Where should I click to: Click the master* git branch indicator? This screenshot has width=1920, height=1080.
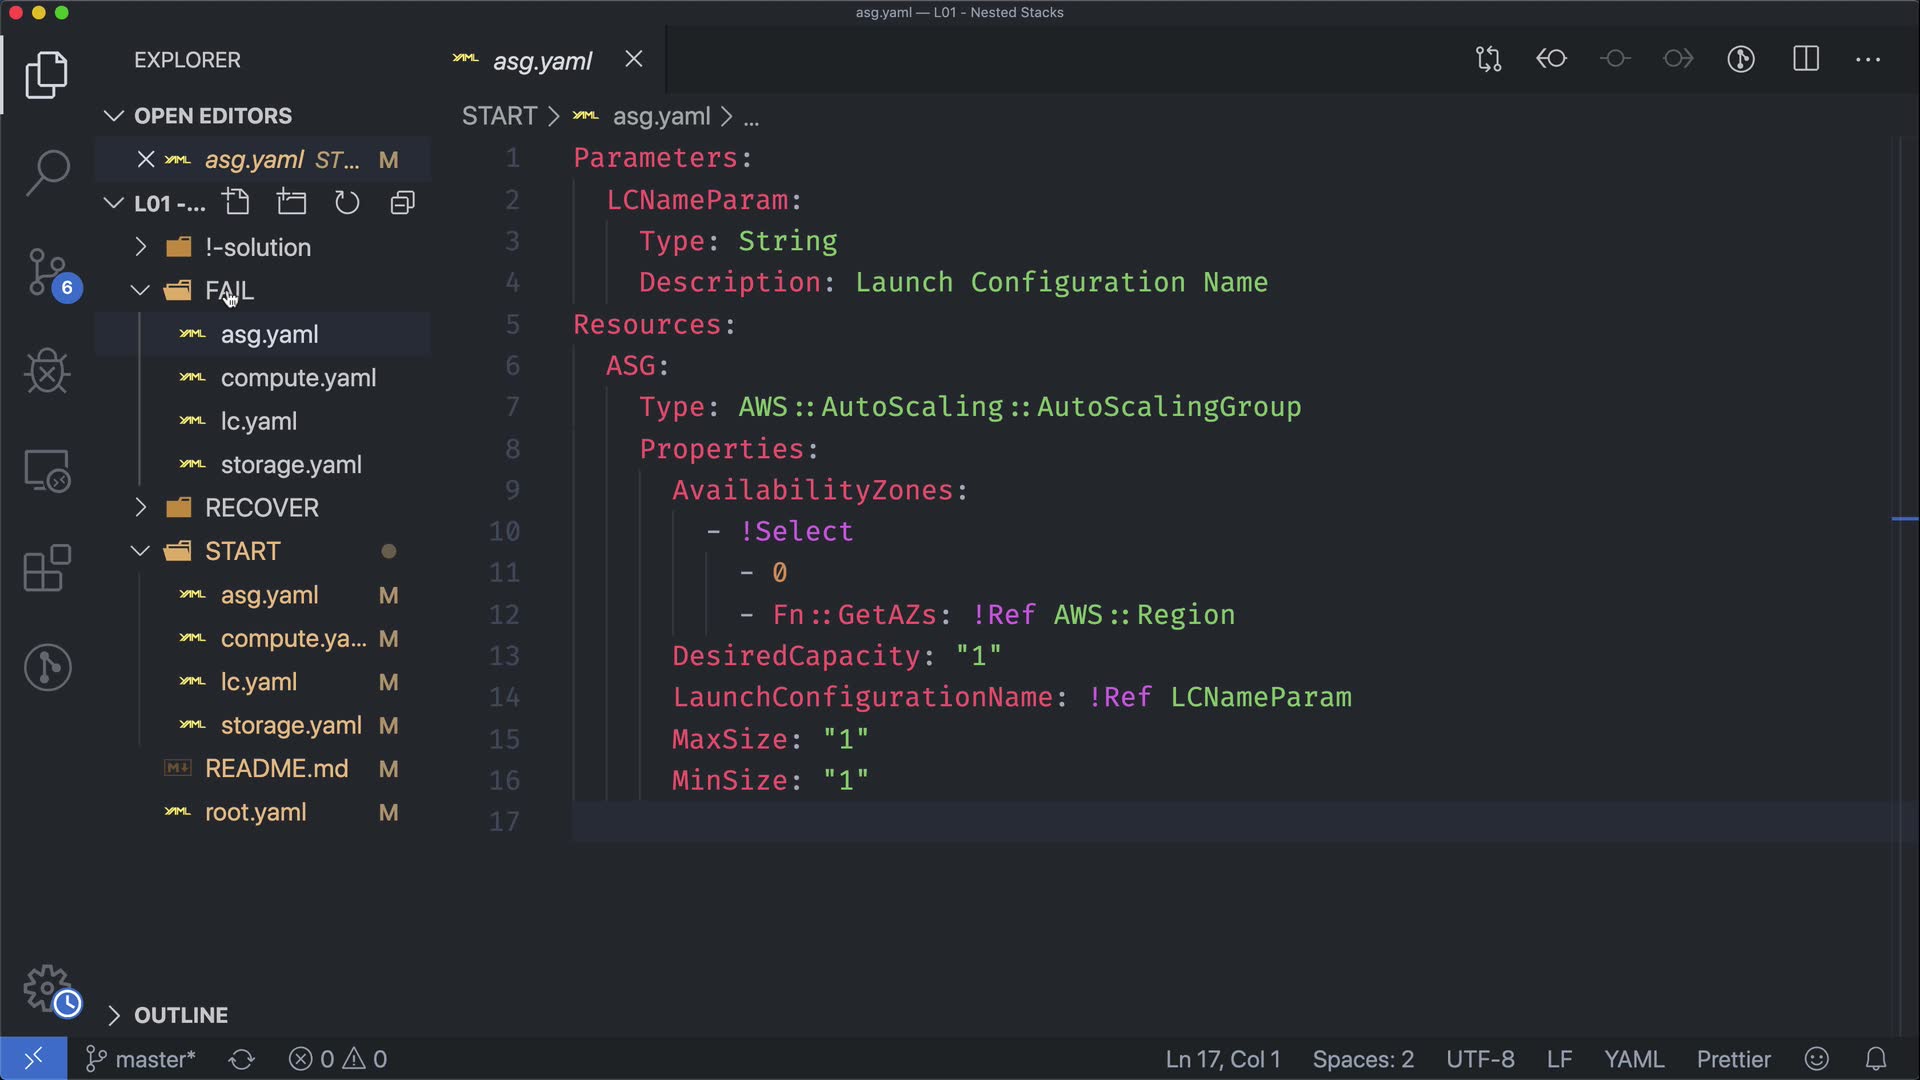coord(141,1059)
